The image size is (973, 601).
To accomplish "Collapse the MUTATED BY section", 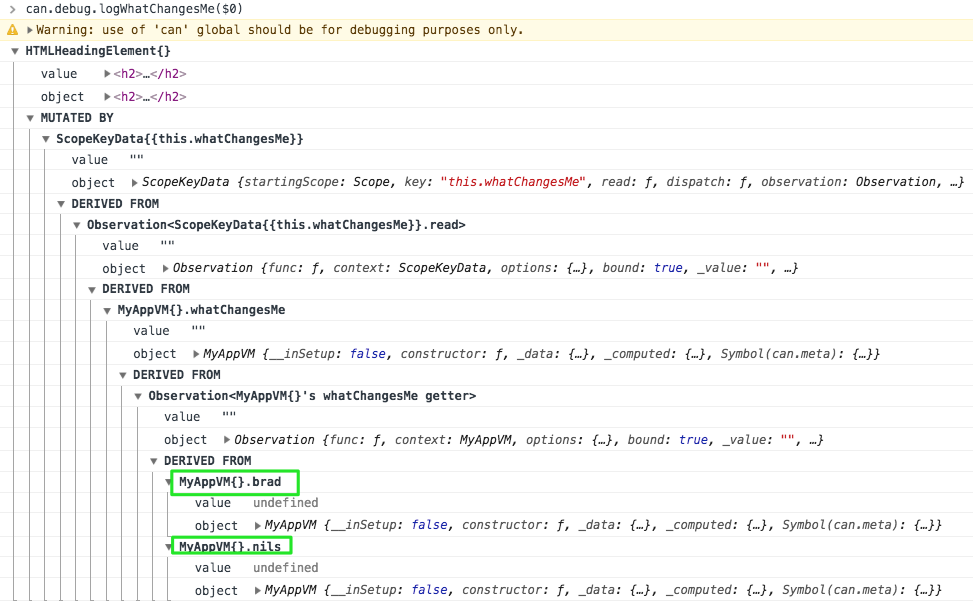I will [30, 118].
